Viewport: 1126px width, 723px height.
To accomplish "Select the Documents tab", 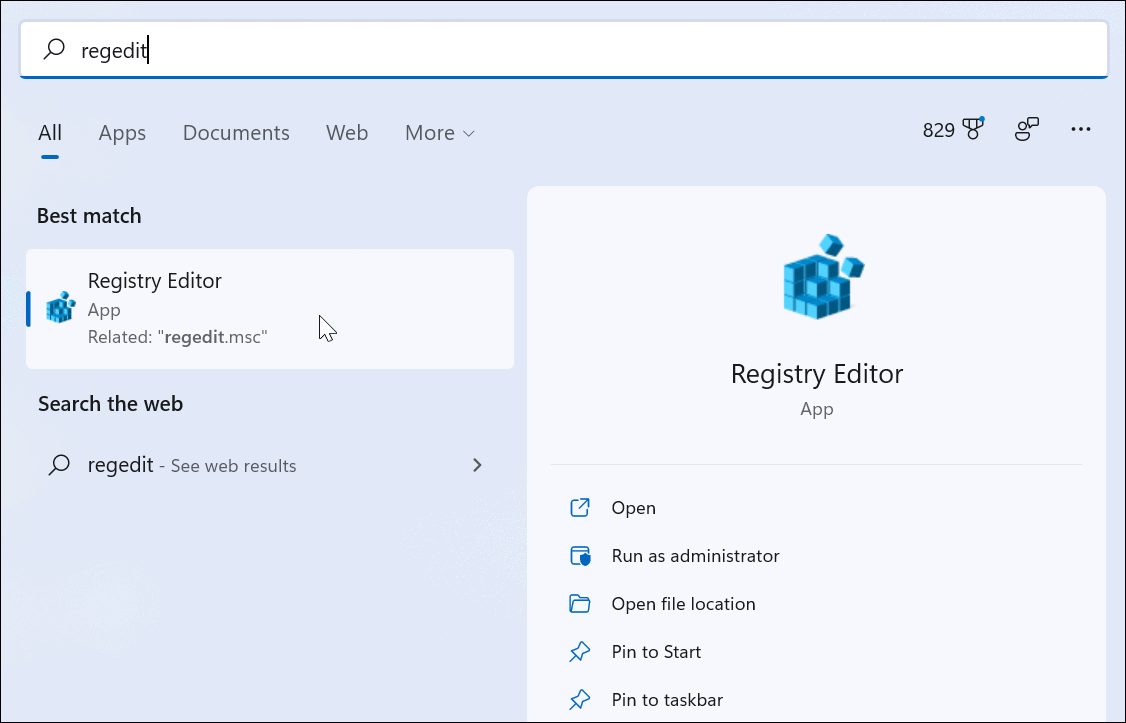I will pos(236,133).
